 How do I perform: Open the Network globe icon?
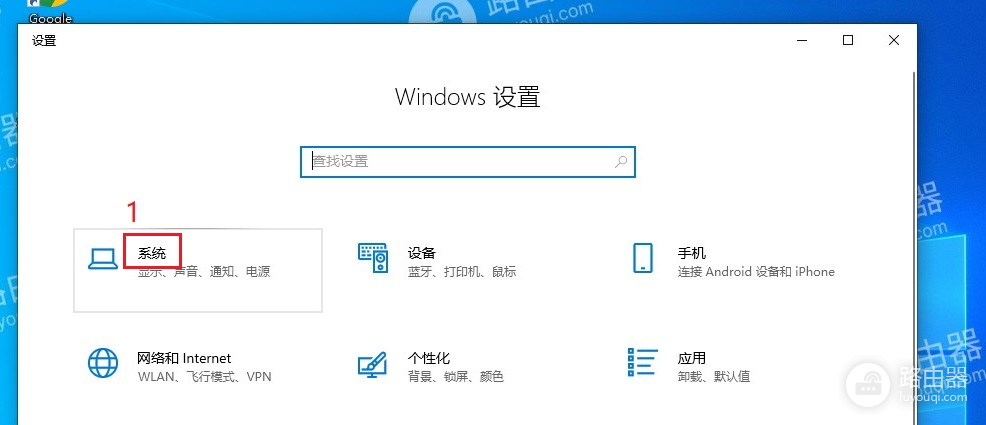[x=102, y=363]
